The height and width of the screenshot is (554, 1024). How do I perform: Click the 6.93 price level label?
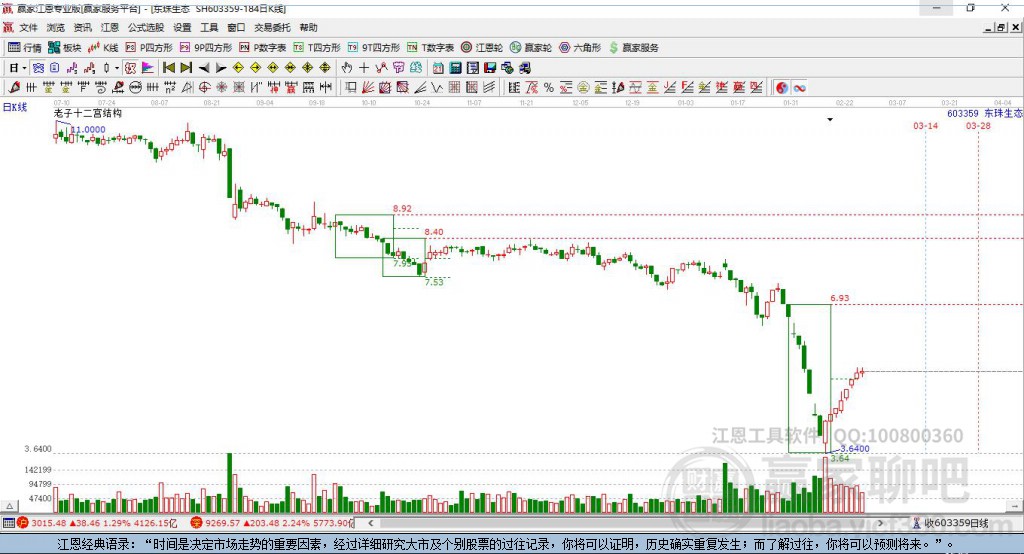point(840,298)
